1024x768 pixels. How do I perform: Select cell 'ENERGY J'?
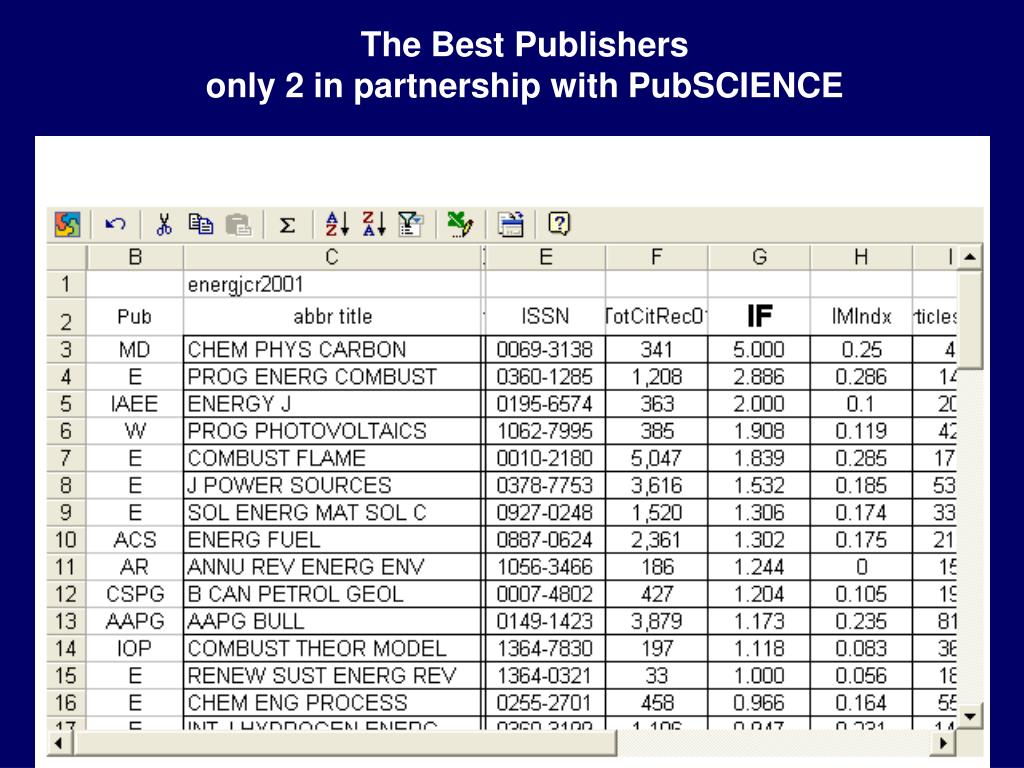332,404
